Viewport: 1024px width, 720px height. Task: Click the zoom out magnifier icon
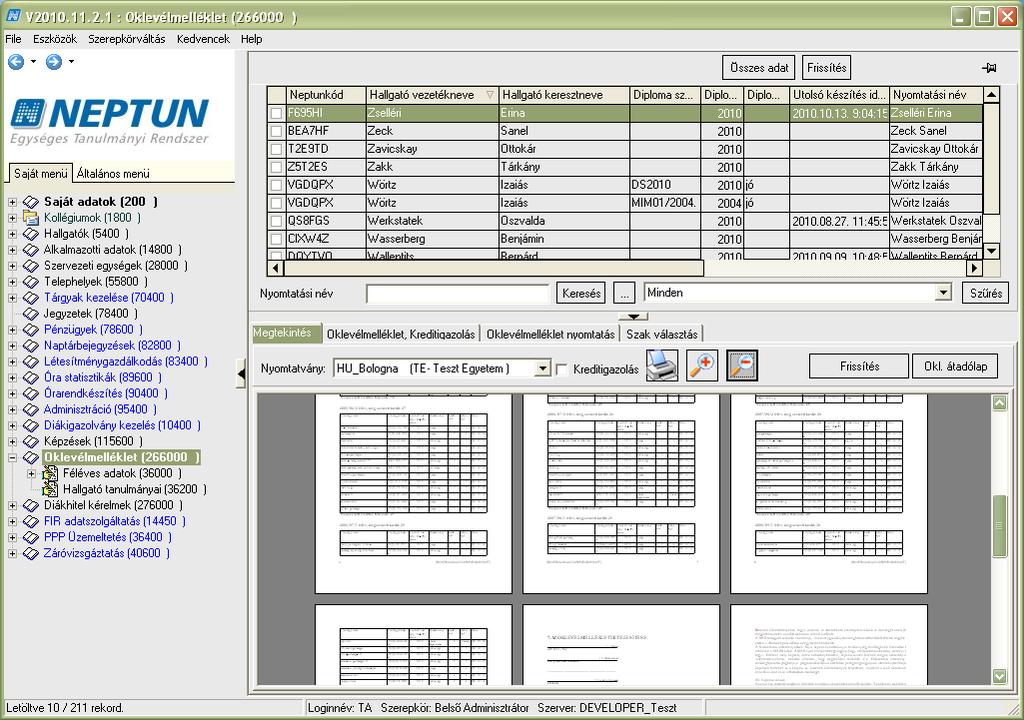coord(743,366)
